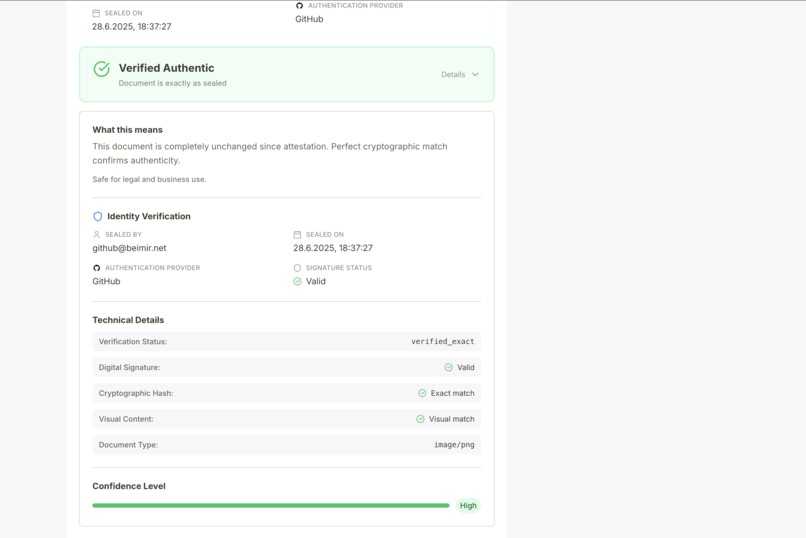
Task: Click the Digital Signature row label
Action: [129, 367]
